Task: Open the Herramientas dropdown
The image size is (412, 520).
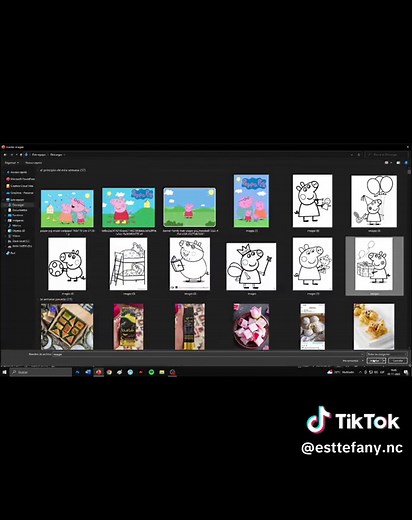Action: point(352,361)
